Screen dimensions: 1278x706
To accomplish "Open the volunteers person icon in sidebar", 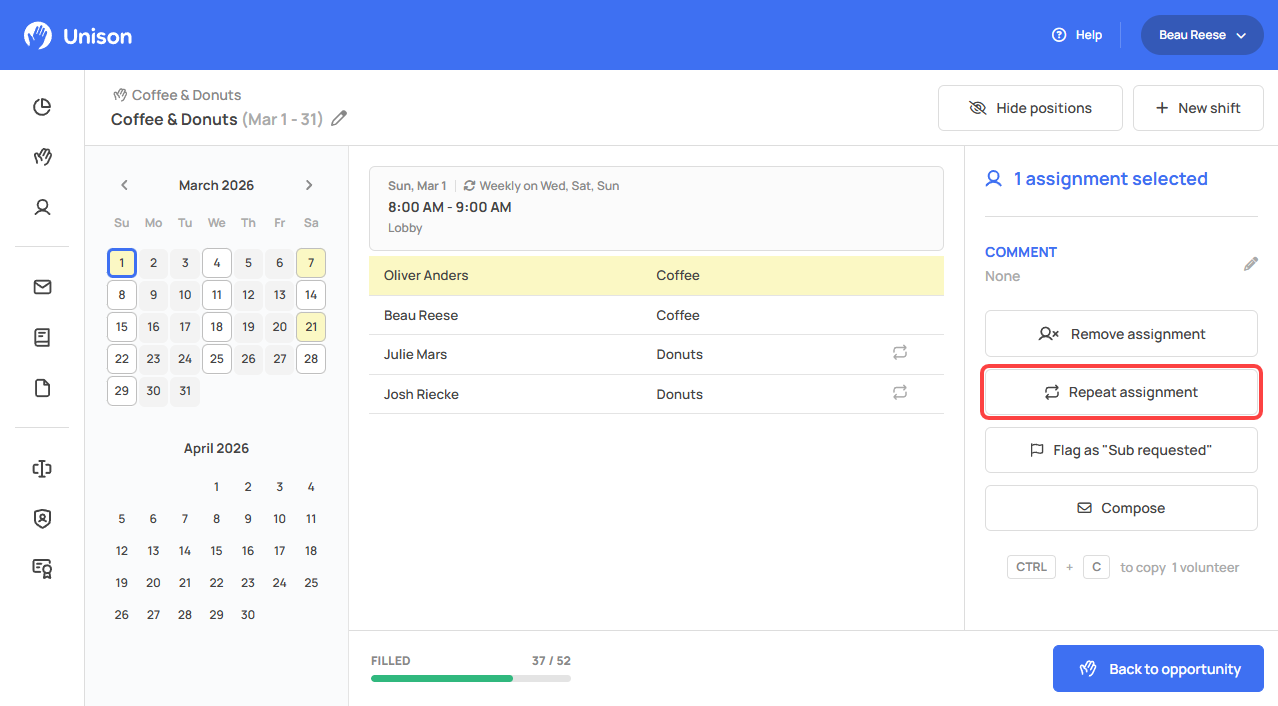I will point(42,207).
